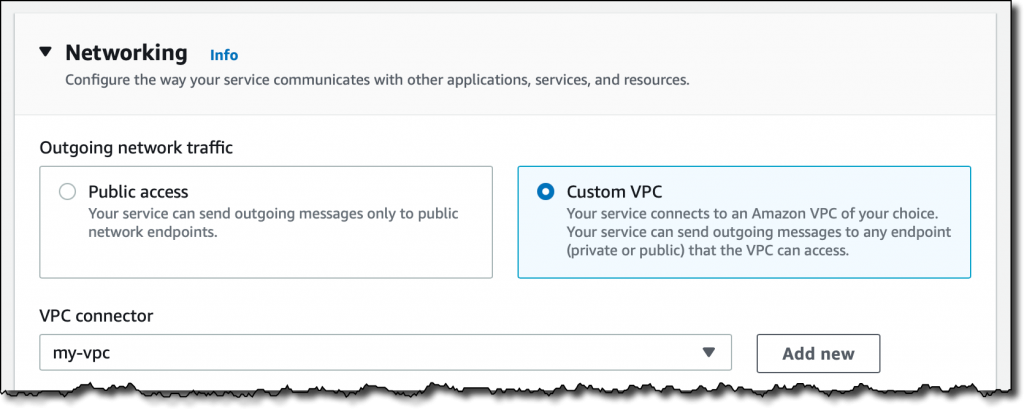Select the Public access radio button

tap(67, 191)
